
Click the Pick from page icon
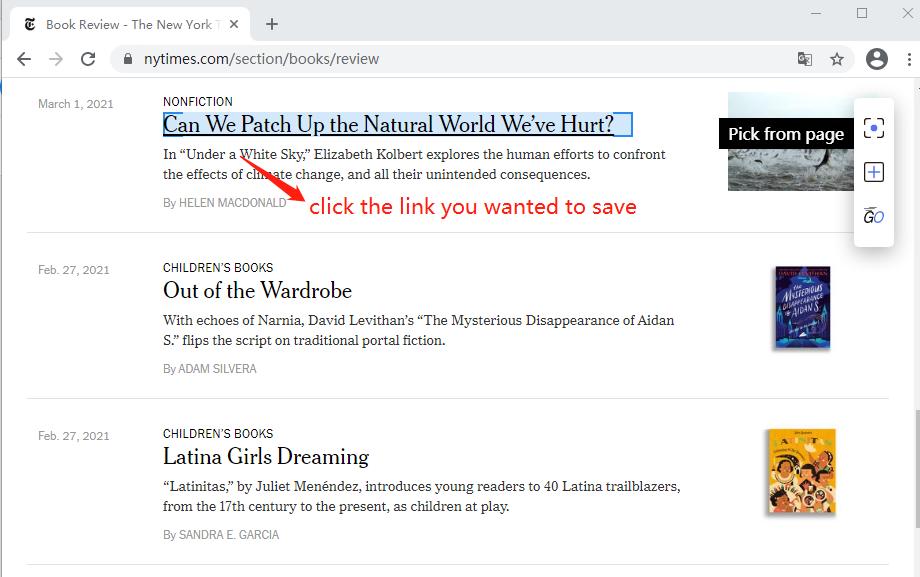coord(874,128)
